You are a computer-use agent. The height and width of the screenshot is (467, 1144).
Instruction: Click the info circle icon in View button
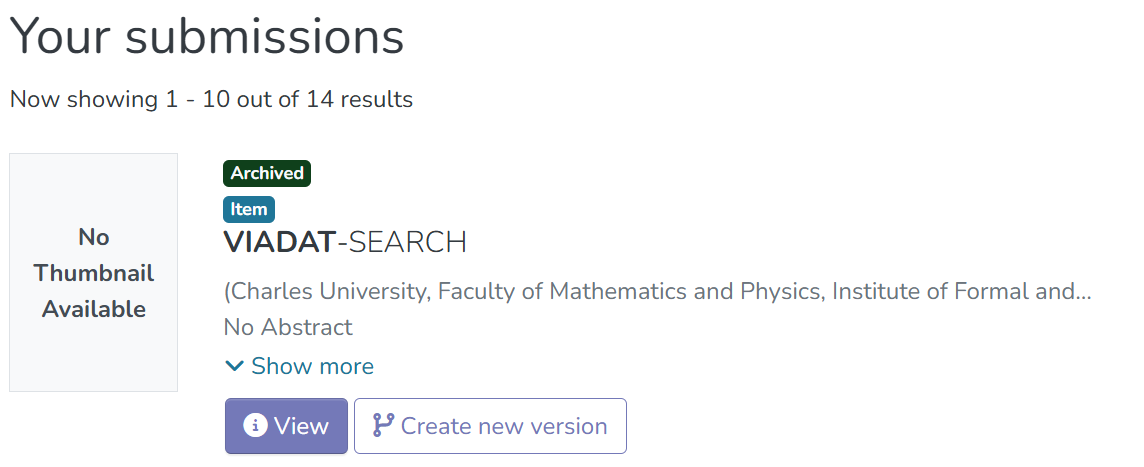pyautogui.click(x=255, y=425)
